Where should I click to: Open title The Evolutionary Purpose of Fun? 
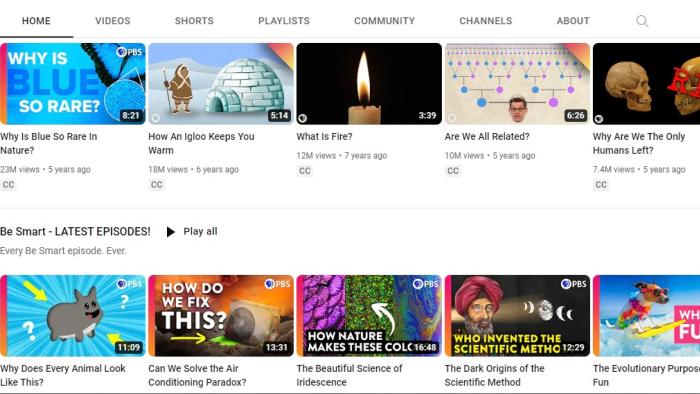pyautogui.click(x=646, y=375)
